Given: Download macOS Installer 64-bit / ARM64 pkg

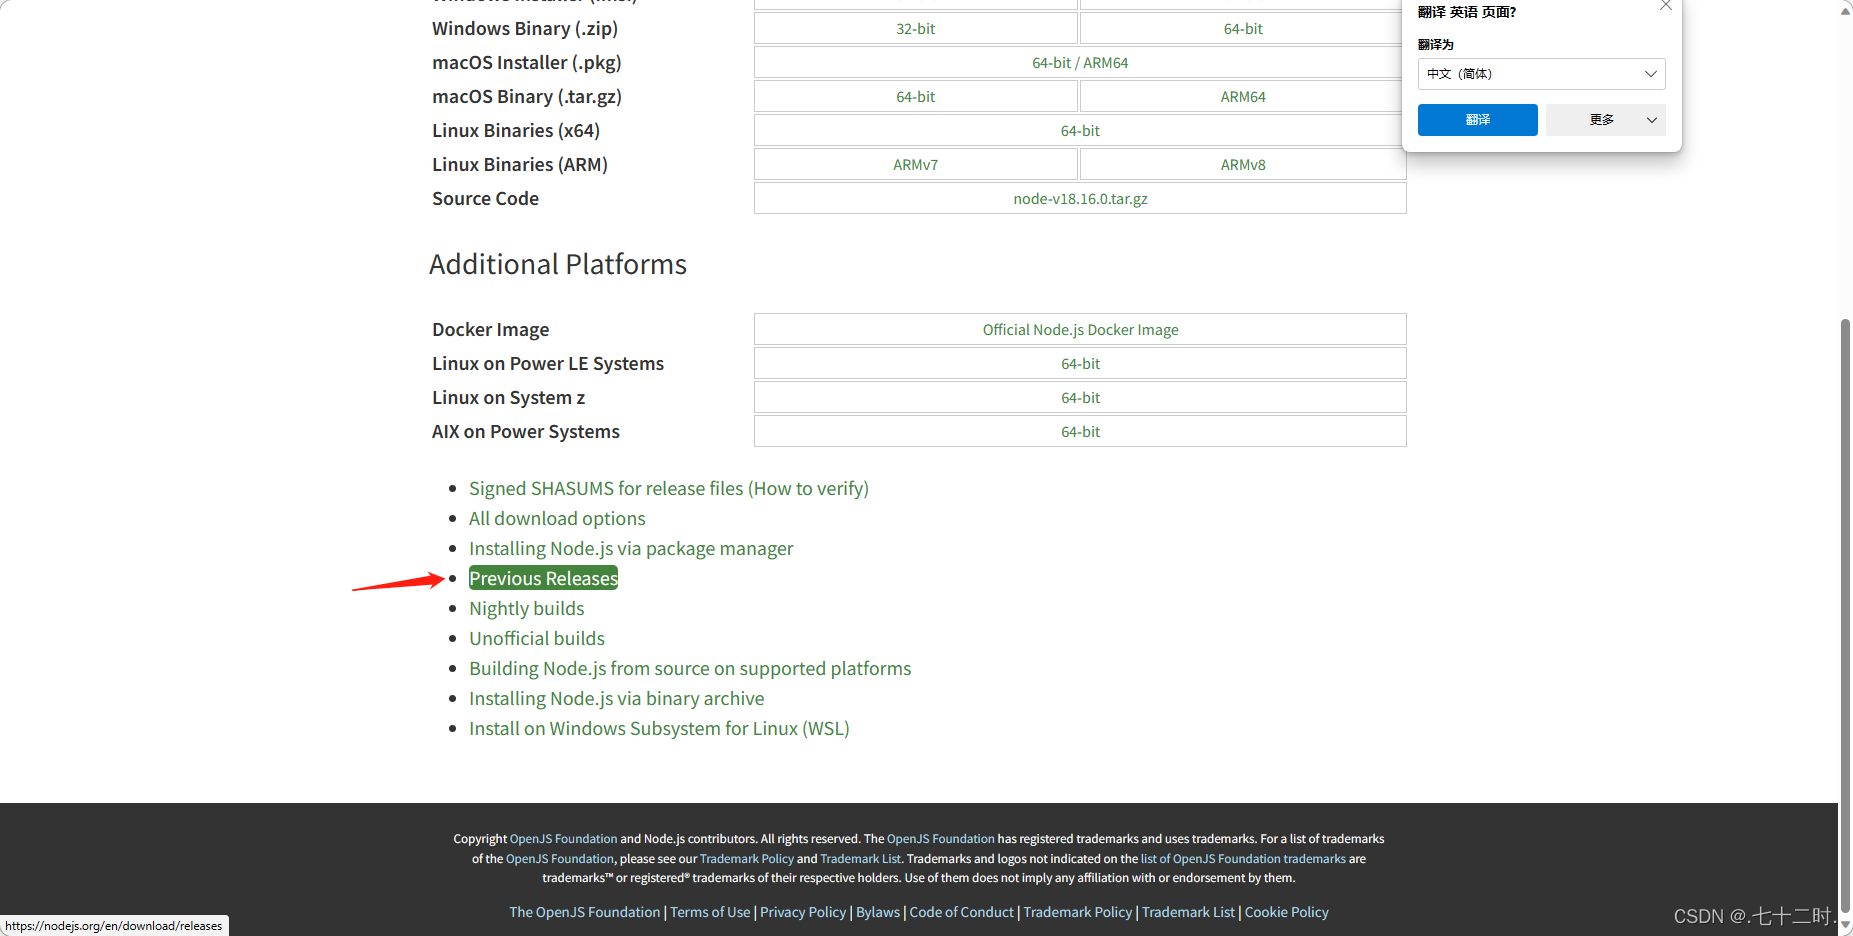Looking at the screenshot, I should coord(1080,63).
